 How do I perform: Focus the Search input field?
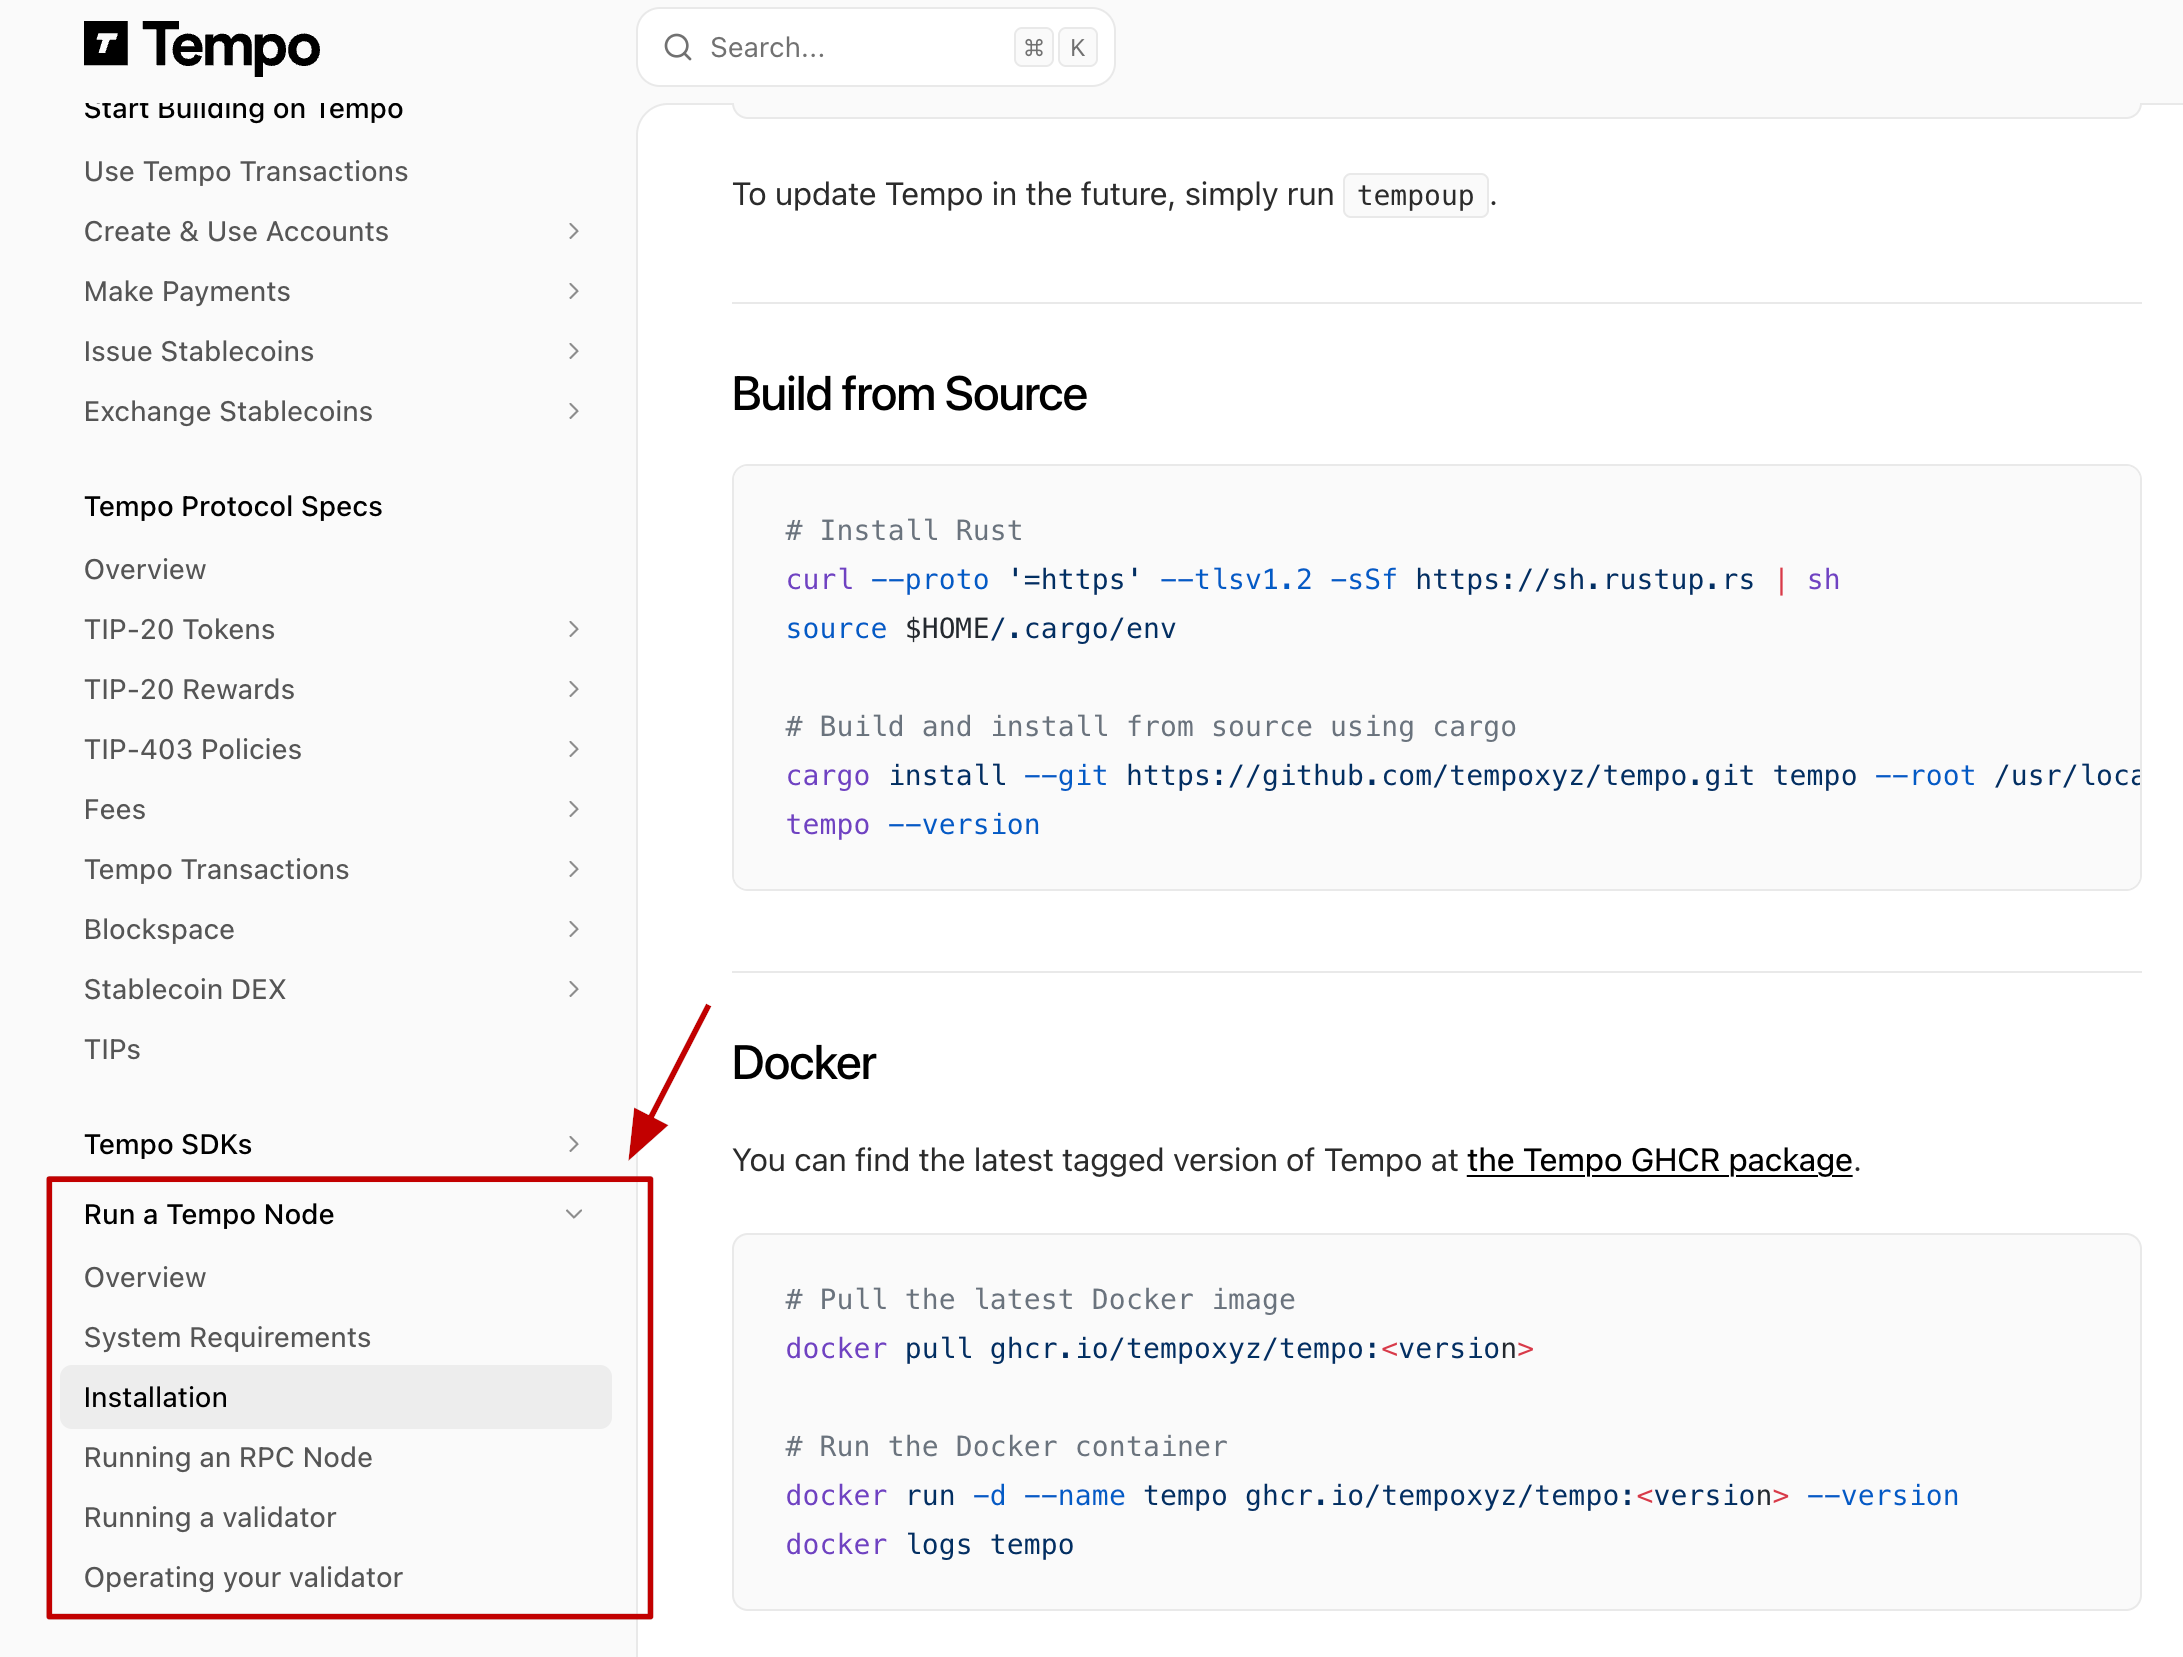(850, 47)
